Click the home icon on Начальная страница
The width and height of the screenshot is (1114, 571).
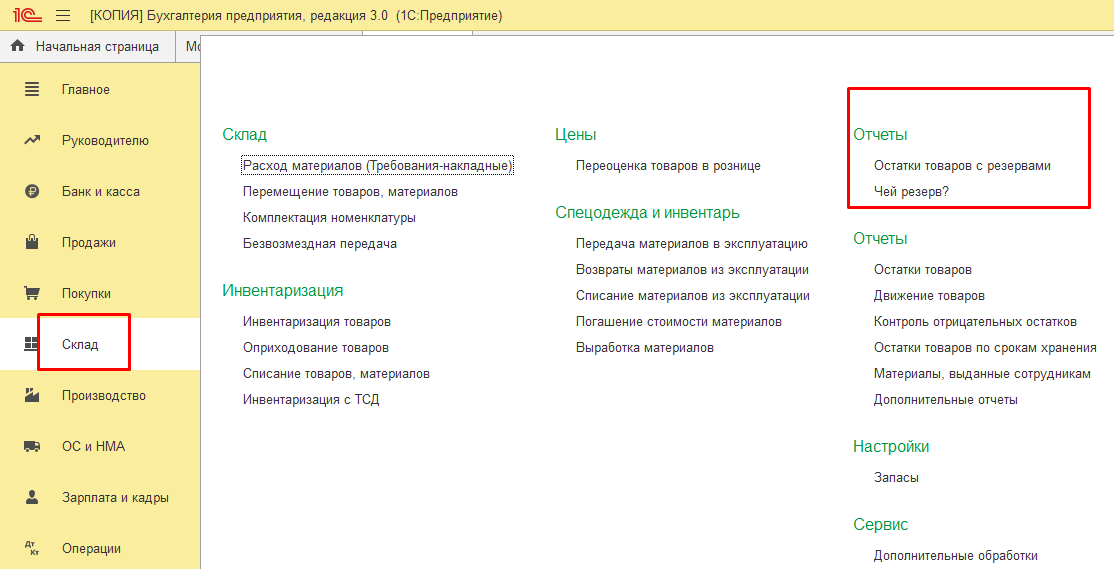[18, 46]
